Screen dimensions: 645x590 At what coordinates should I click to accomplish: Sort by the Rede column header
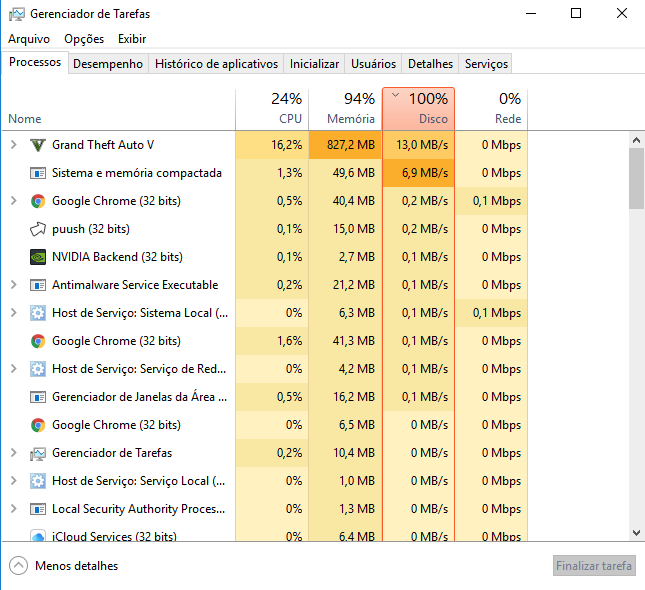tap(491, 109)
